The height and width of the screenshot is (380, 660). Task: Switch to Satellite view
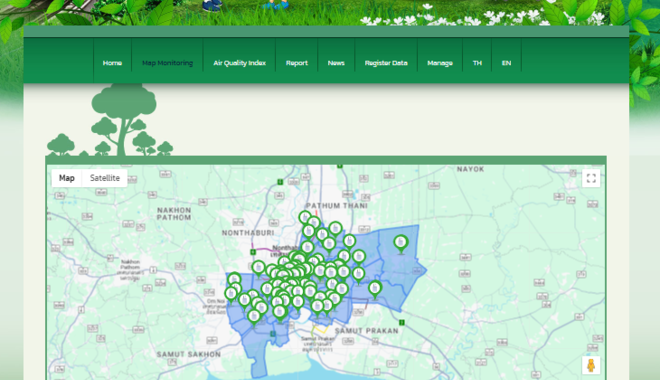tap(105, 178)
